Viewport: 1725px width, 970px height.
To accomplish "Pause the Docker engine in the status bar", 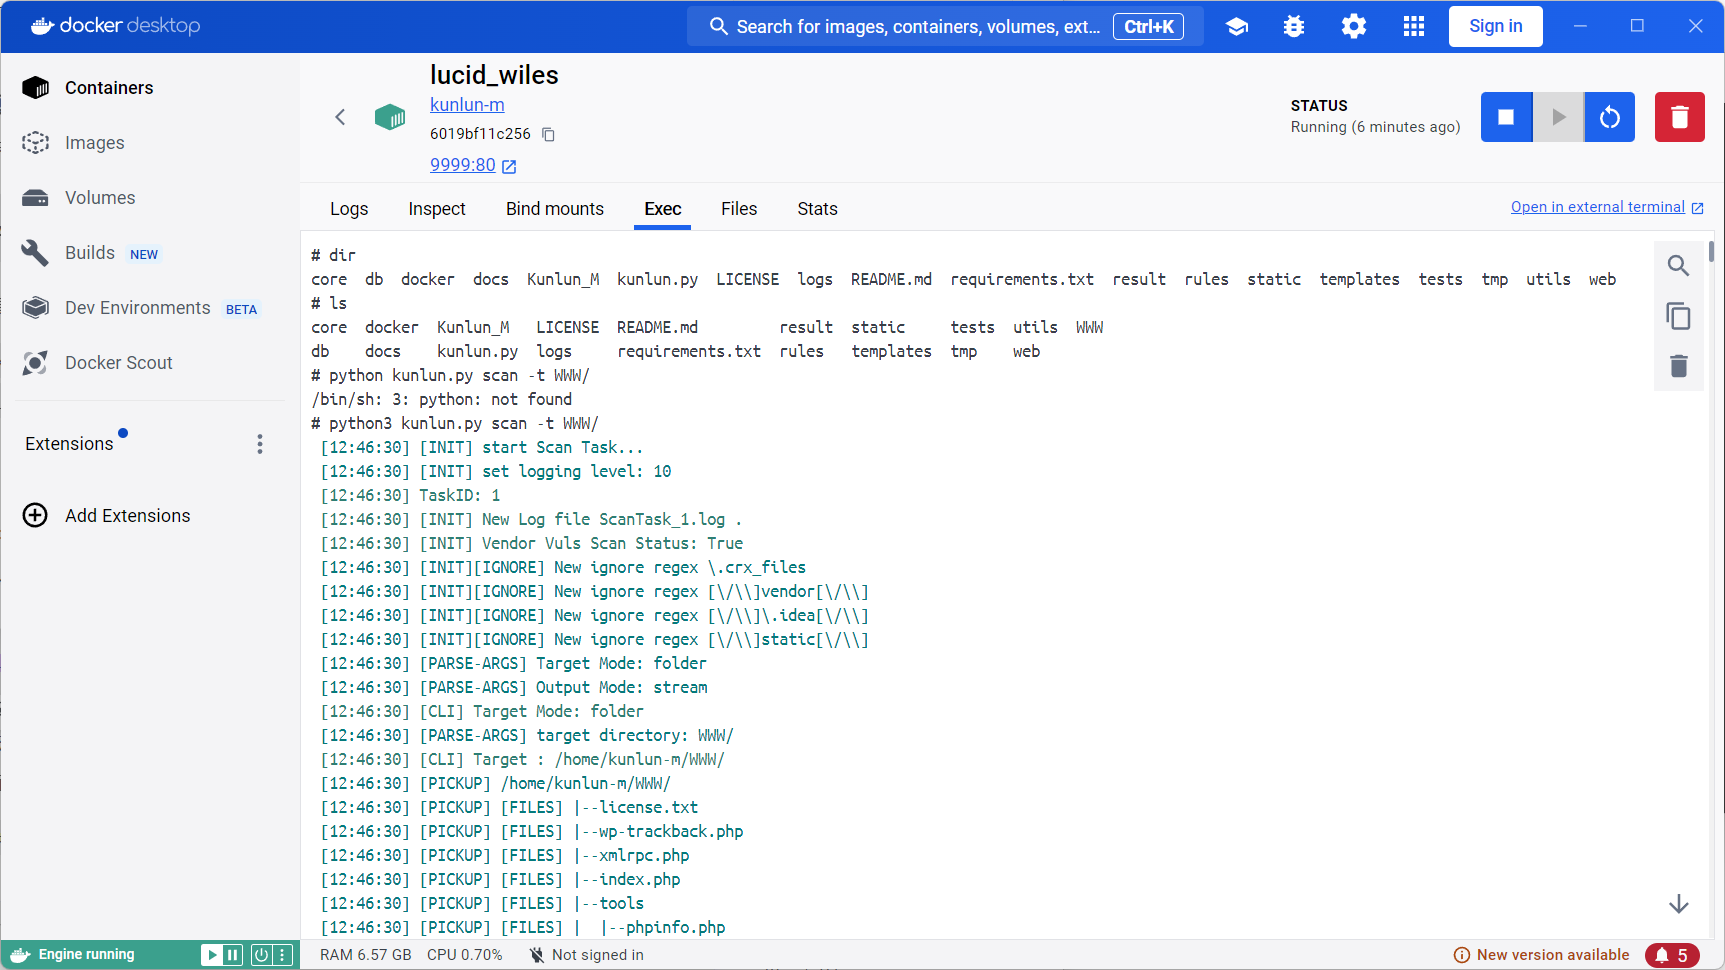I will point(233,955).
